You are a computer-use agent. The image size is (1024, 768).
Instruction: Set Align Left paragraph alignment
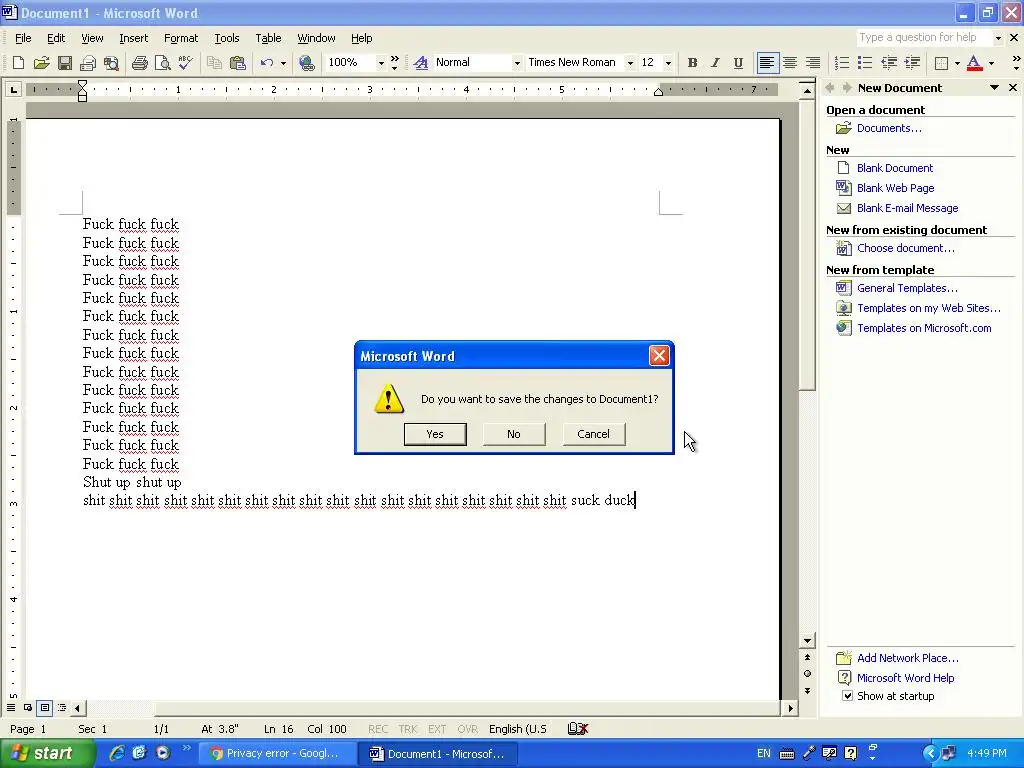click(x=767, y=63)
